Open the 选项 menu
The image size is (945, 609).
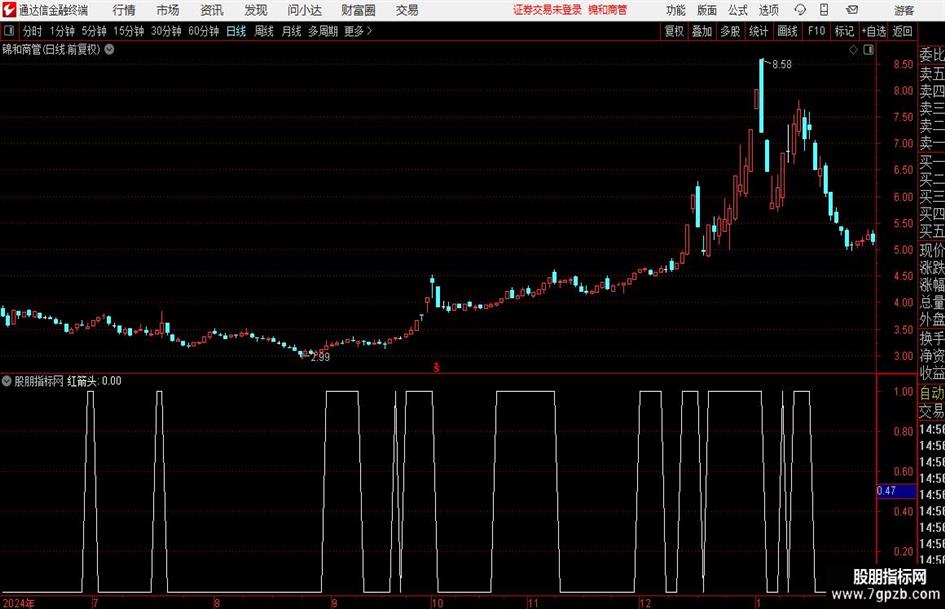768,10
